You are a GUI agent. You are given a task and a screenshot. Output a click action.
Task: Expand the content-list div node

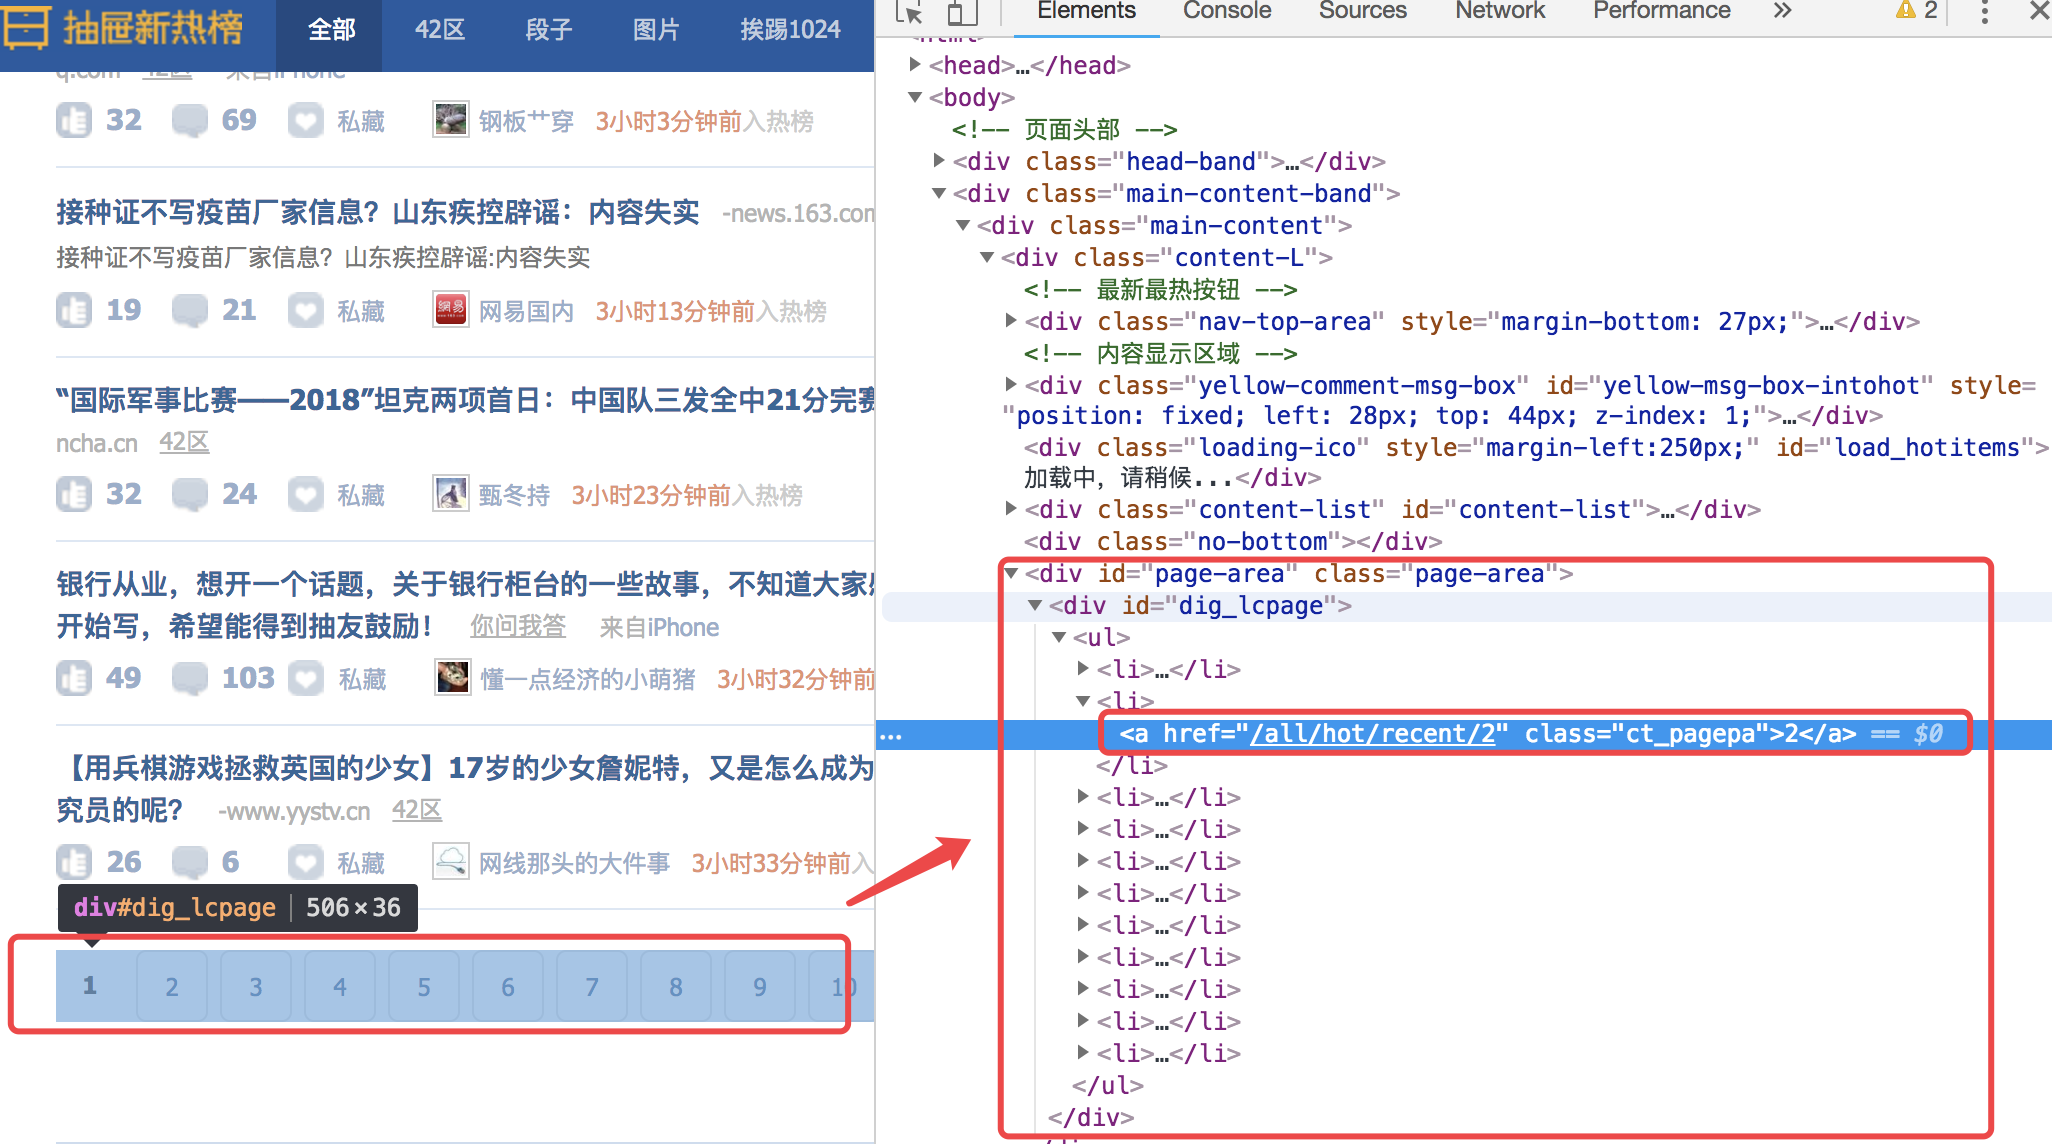pos(1011,509)
